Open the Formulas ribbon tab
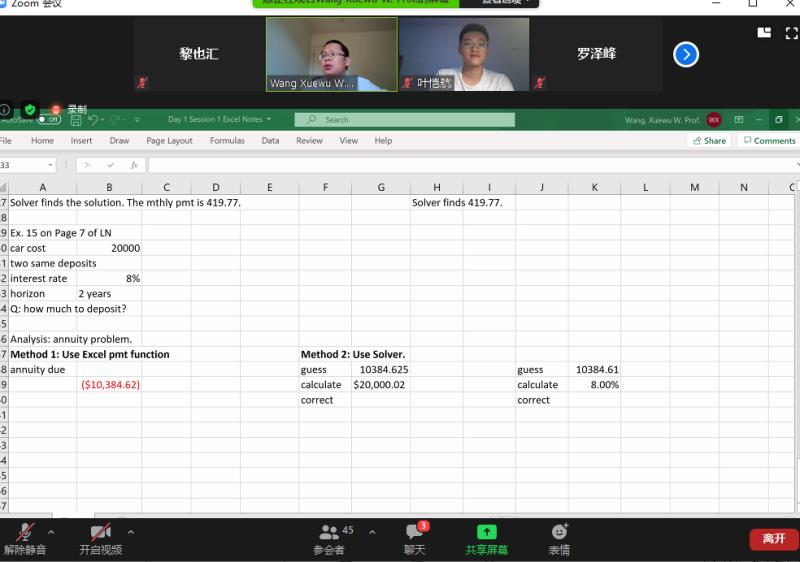800x562 pixels. pos(227,141)
